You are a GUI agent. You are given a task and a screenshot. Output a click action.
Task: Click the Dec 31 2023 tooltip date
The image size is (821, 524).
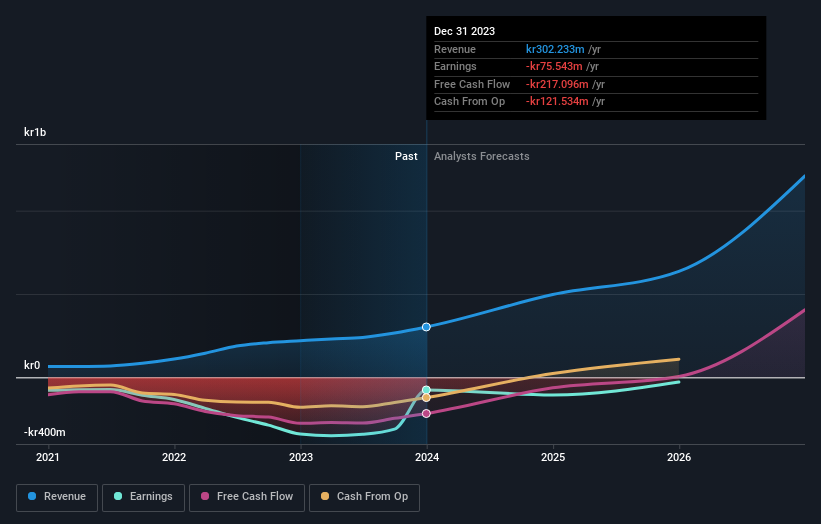(x=464, y=31)
